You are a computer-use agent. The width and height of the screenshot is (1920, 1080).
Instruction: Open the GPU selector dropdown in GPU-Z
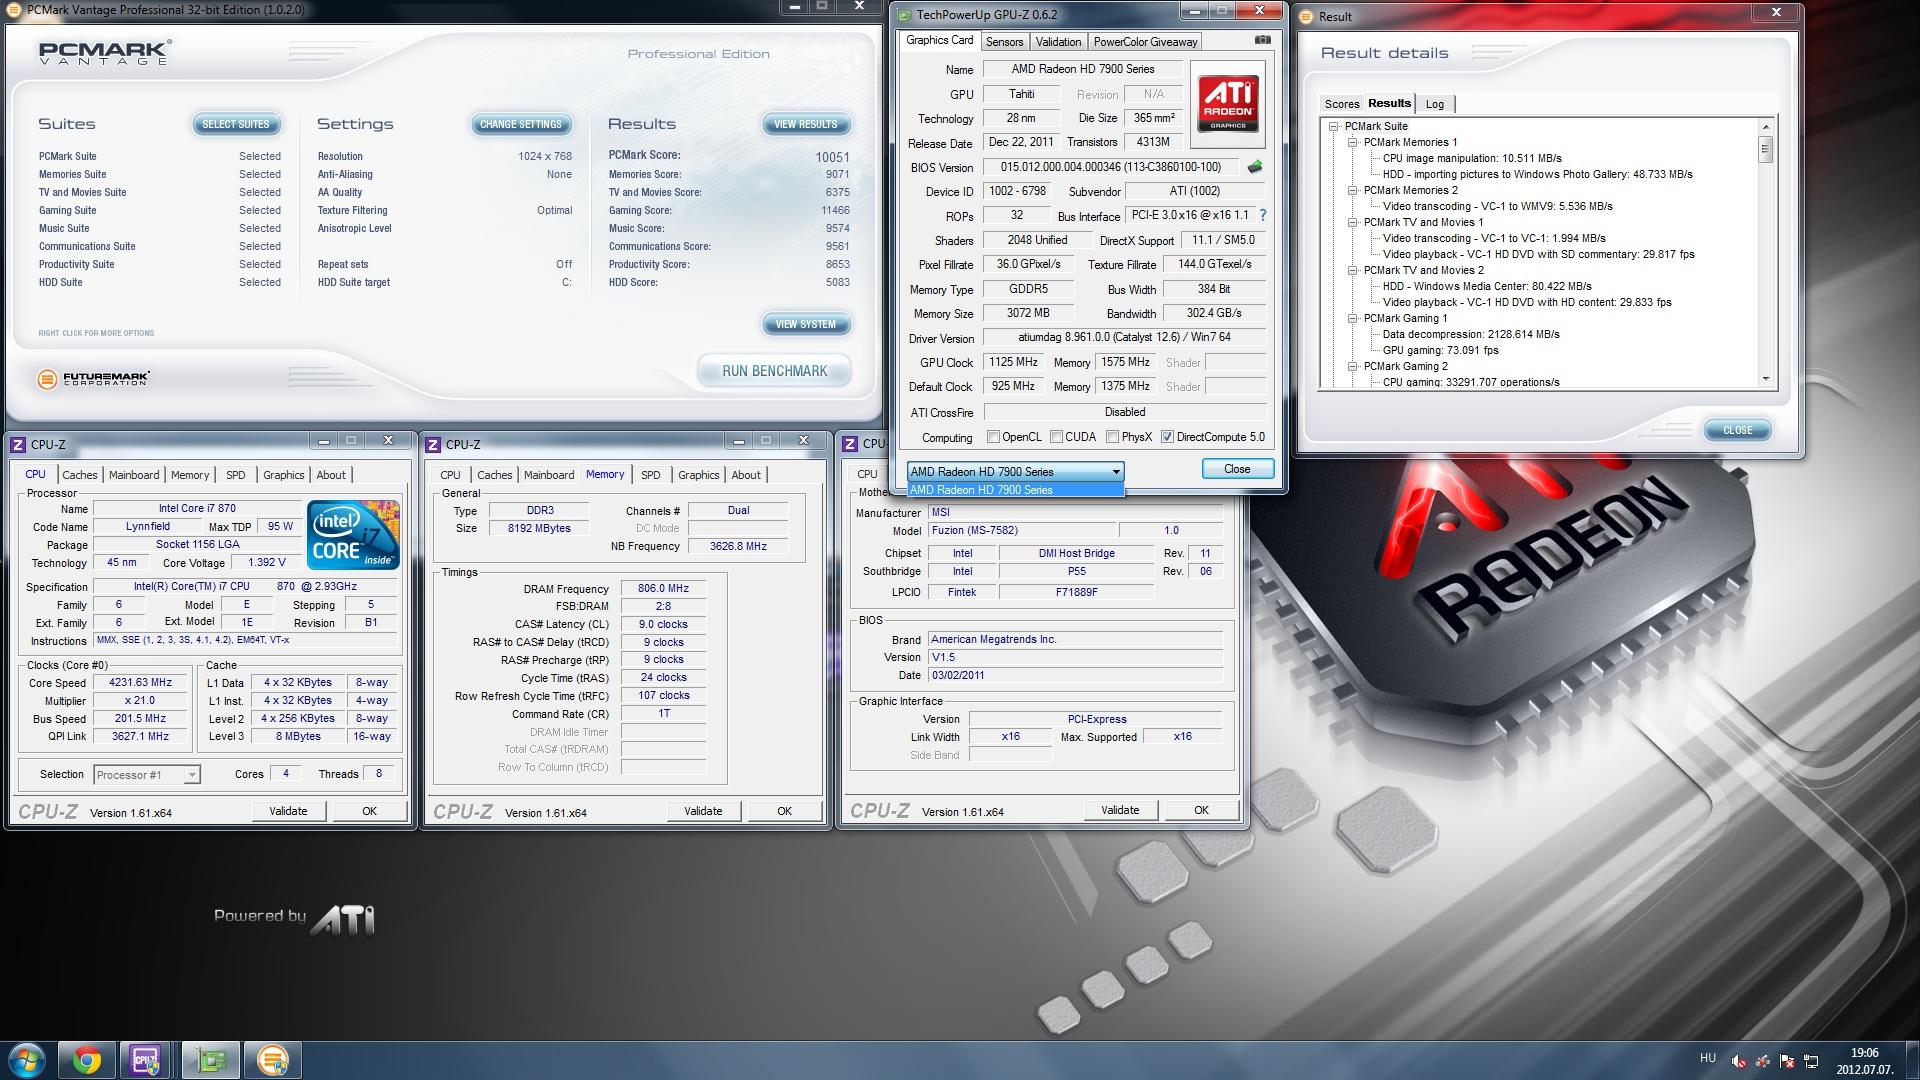click(1016, 471)
